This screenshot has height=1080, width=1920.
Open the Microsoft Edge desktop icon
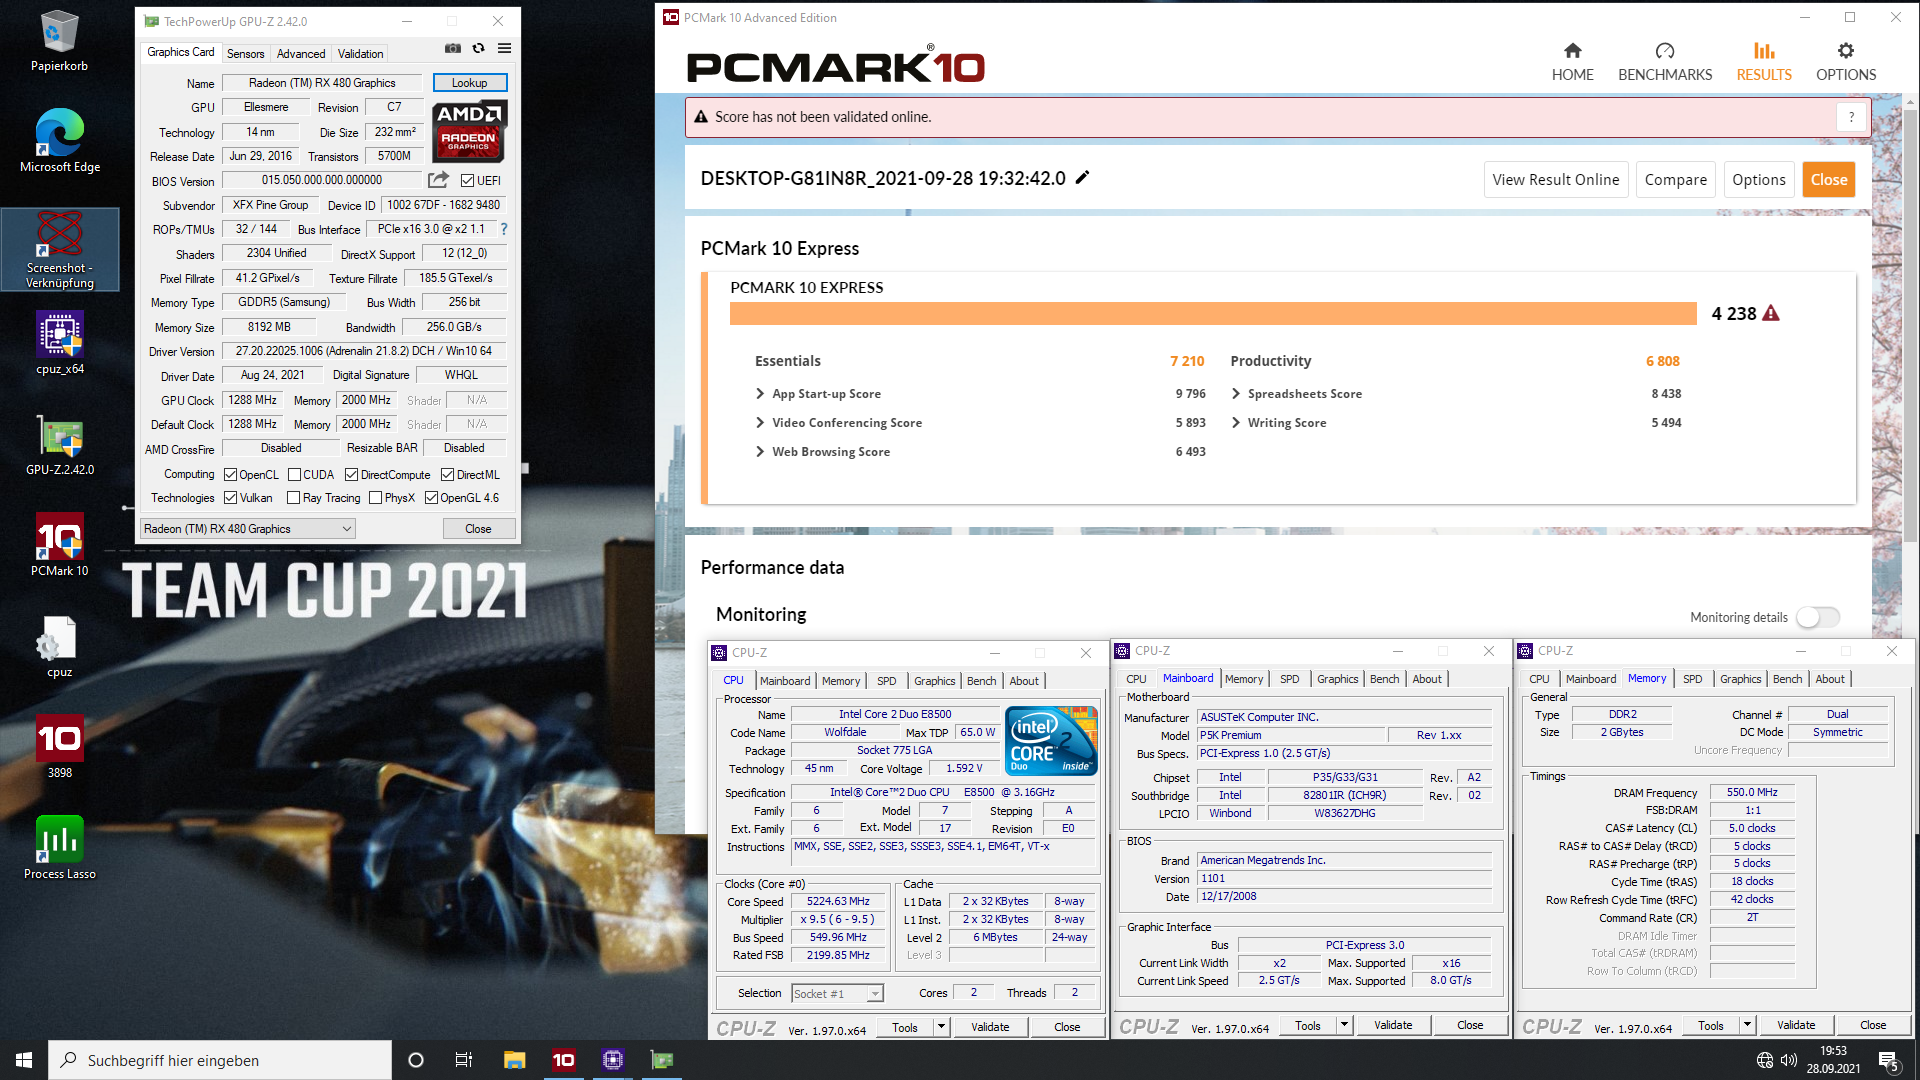pos(59,141)
